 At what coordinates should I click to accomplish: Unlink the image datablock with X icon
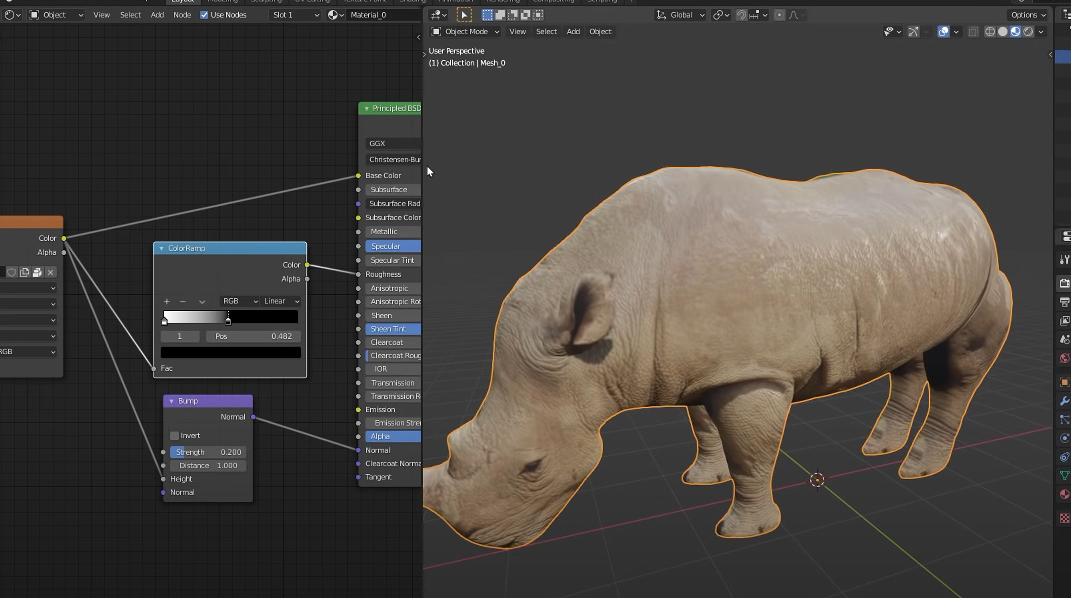click(x=51, y=272)
